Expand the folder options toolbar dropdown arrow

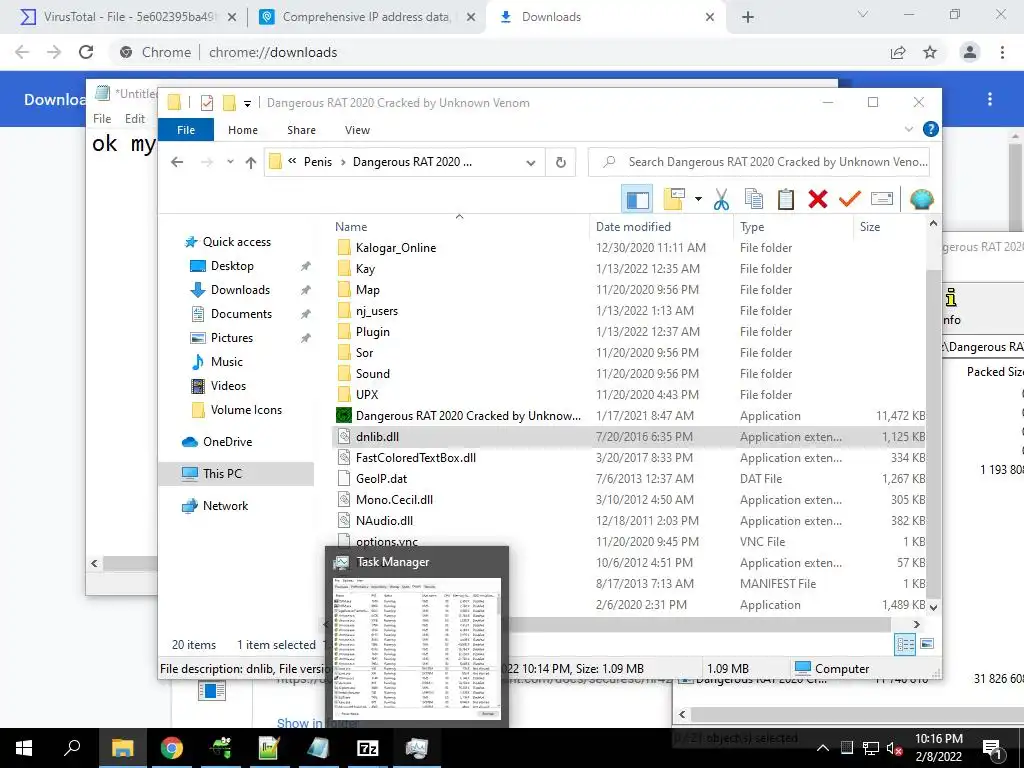(x=698, y=199)
